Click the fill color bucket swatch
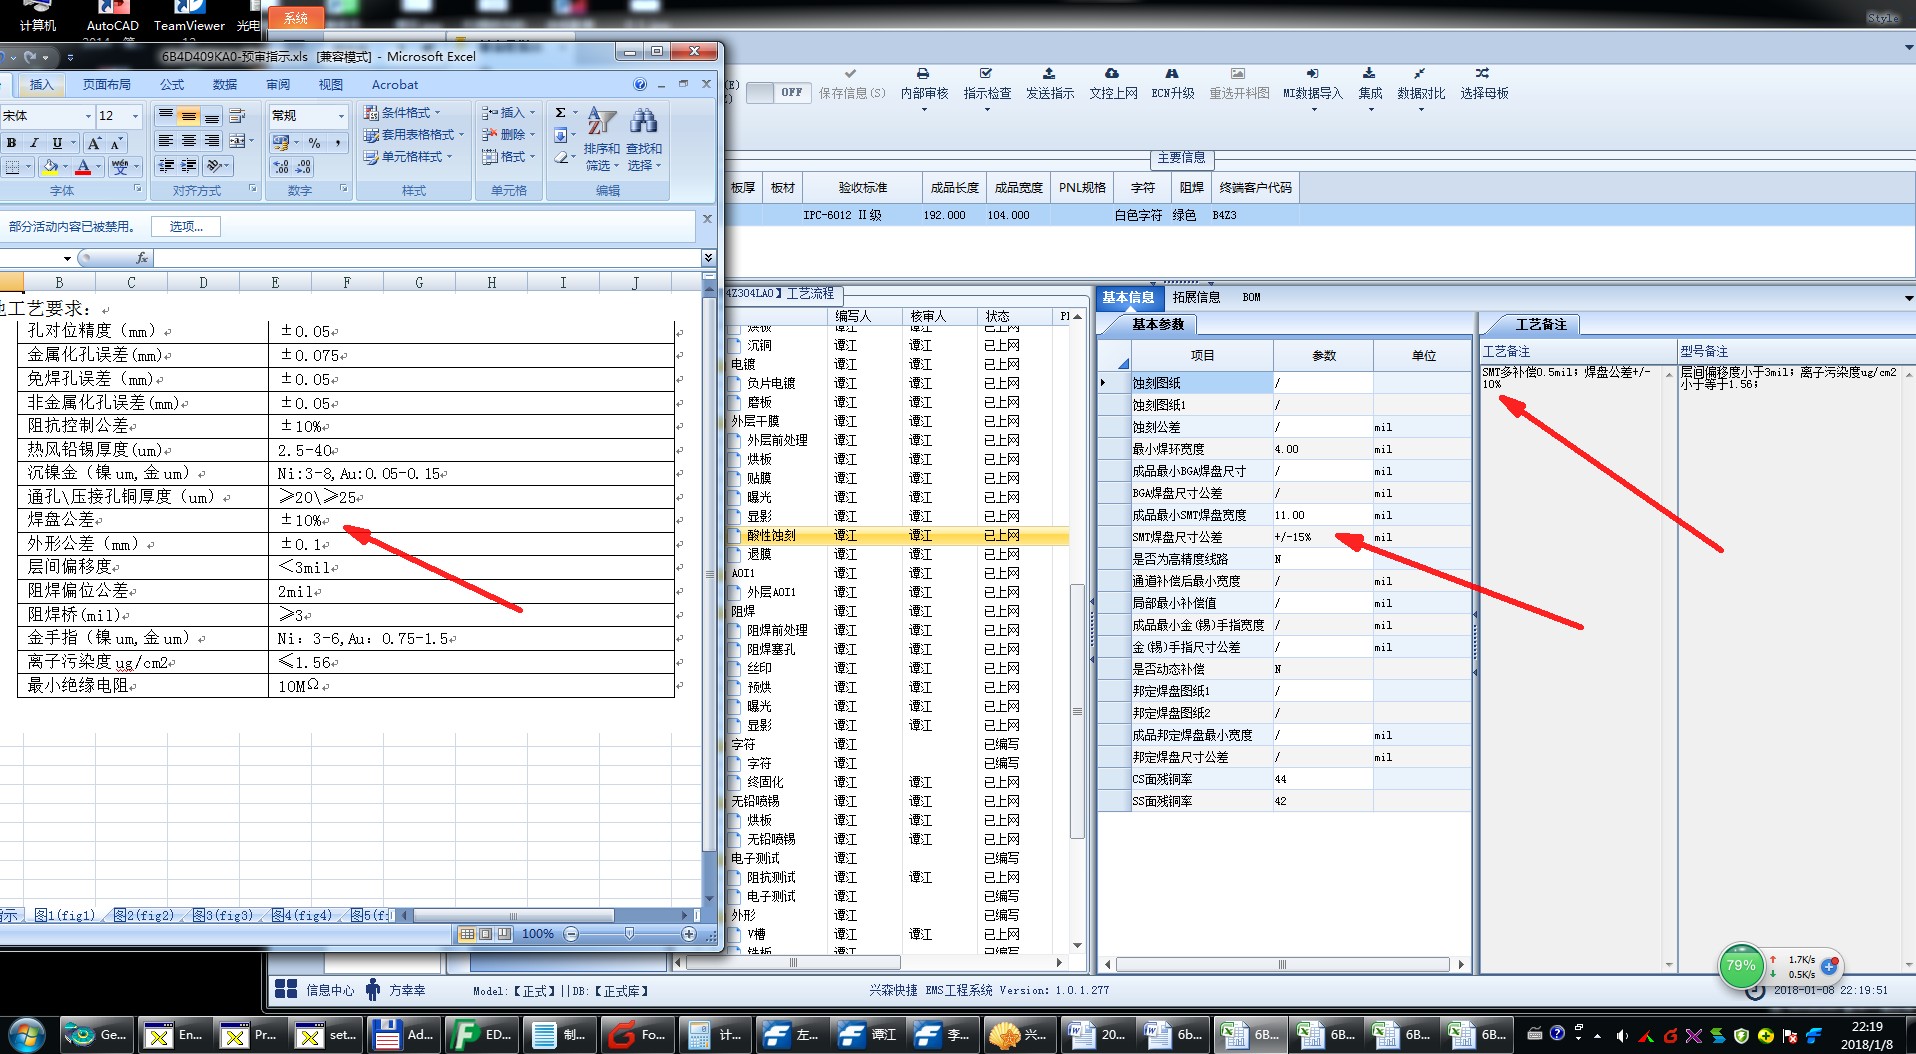Viewport: 1916px width, 1054px height. pos(50,167)
